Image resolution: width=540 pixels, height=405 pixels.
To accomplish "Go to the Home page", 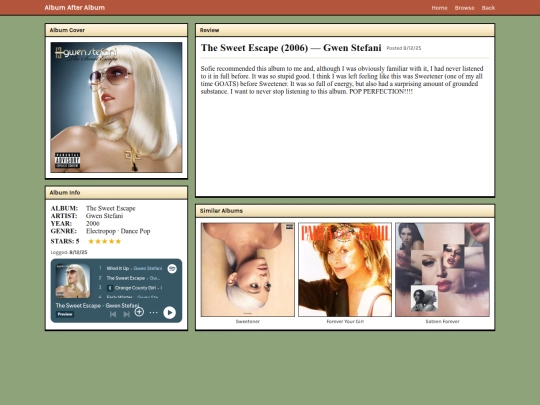I will [439, 8].
